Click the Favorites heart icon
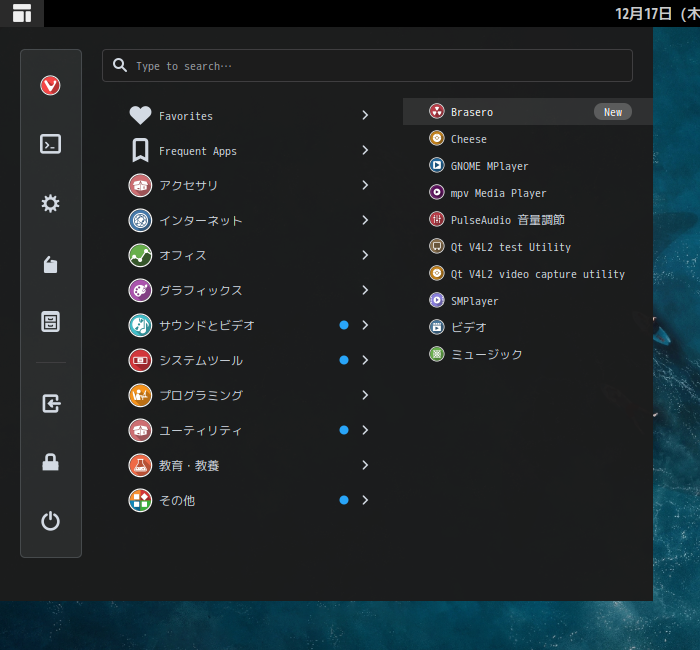 click(x=140, y=115)
